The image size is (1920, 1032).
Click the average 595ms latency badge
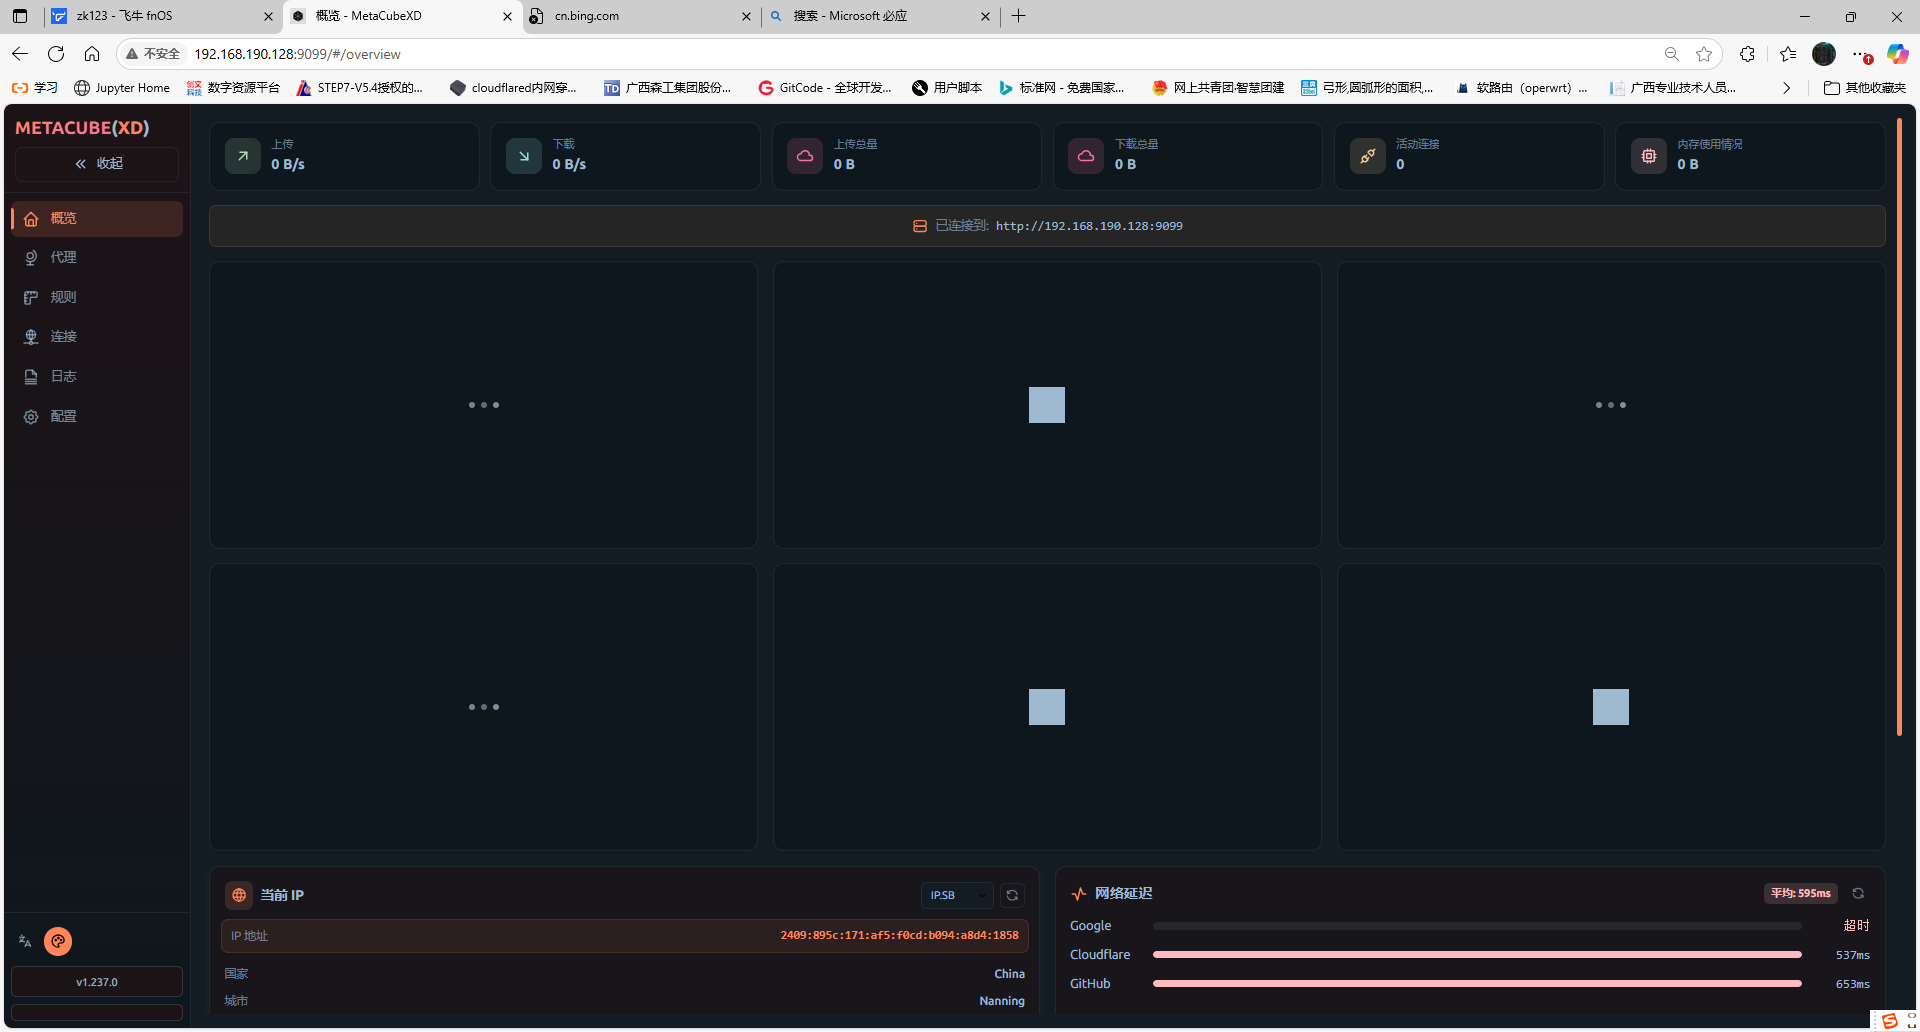pyautogui.click(x=1801, y=893)
